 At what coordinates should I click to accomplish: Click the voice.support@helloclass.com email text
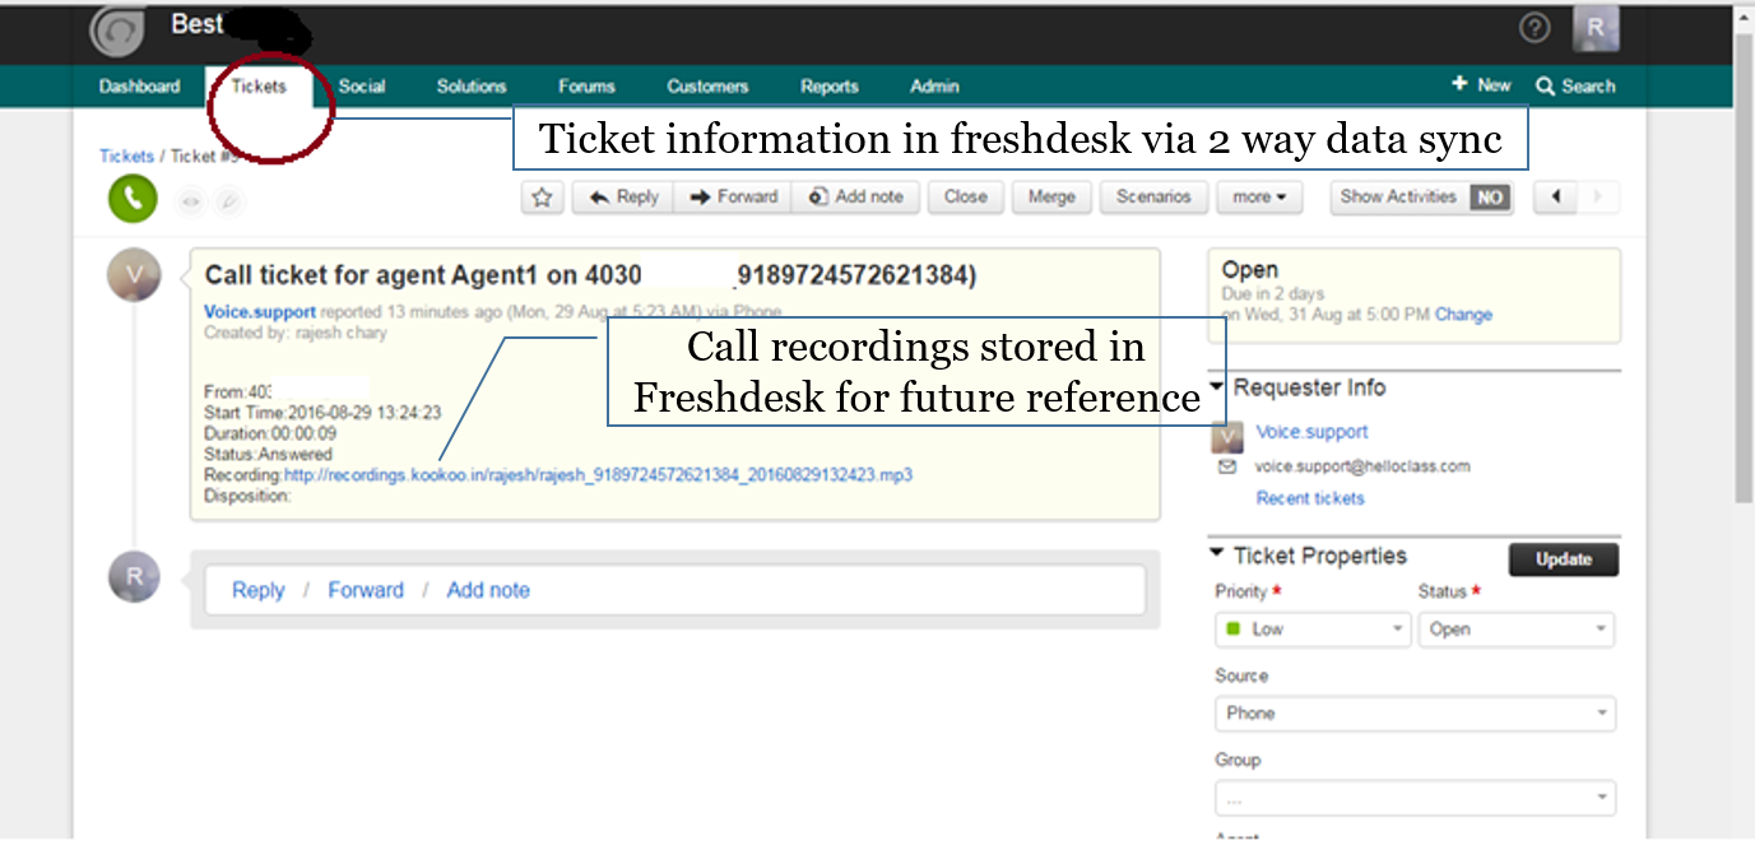click(x=1362, y=466)
